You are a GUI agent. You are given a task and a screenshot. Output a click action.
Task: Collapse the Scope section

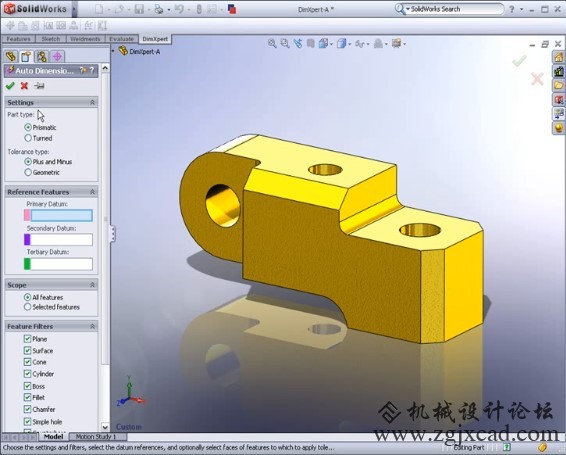(x=92, y=285)
